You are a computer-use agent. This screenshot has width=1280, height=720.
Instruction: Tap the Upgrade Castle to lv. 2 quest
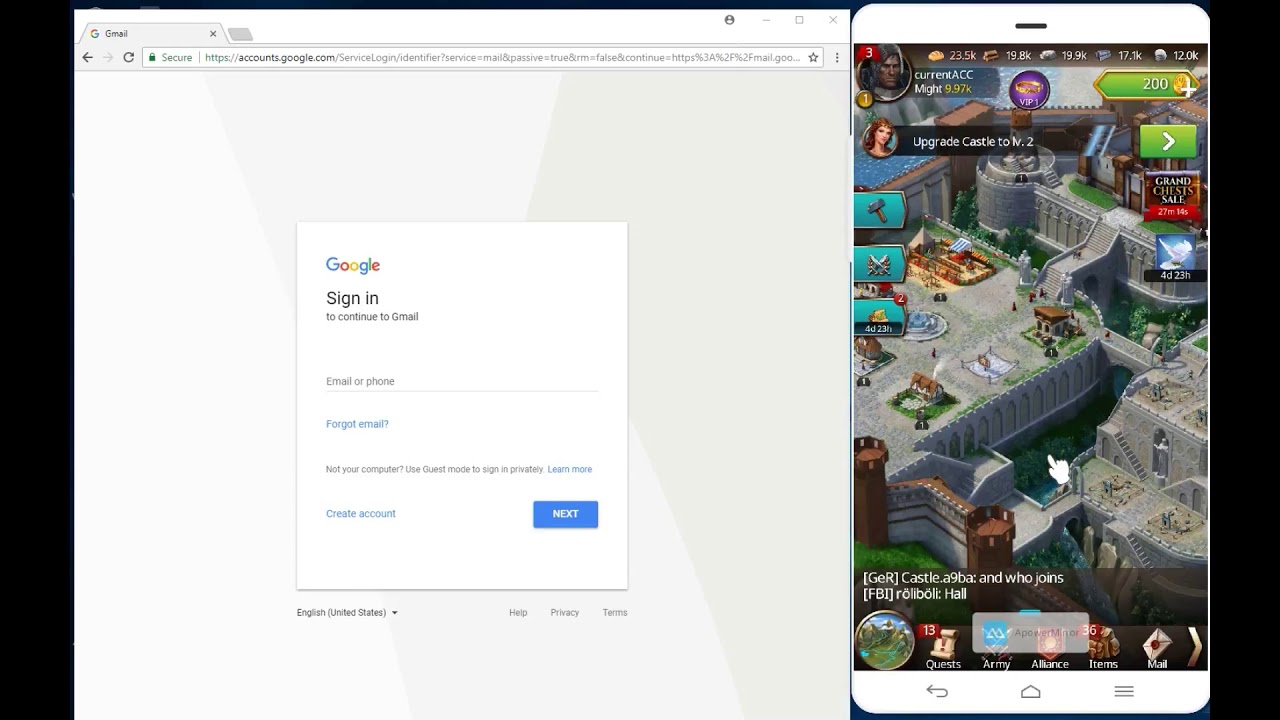click(x=973, y=142)
